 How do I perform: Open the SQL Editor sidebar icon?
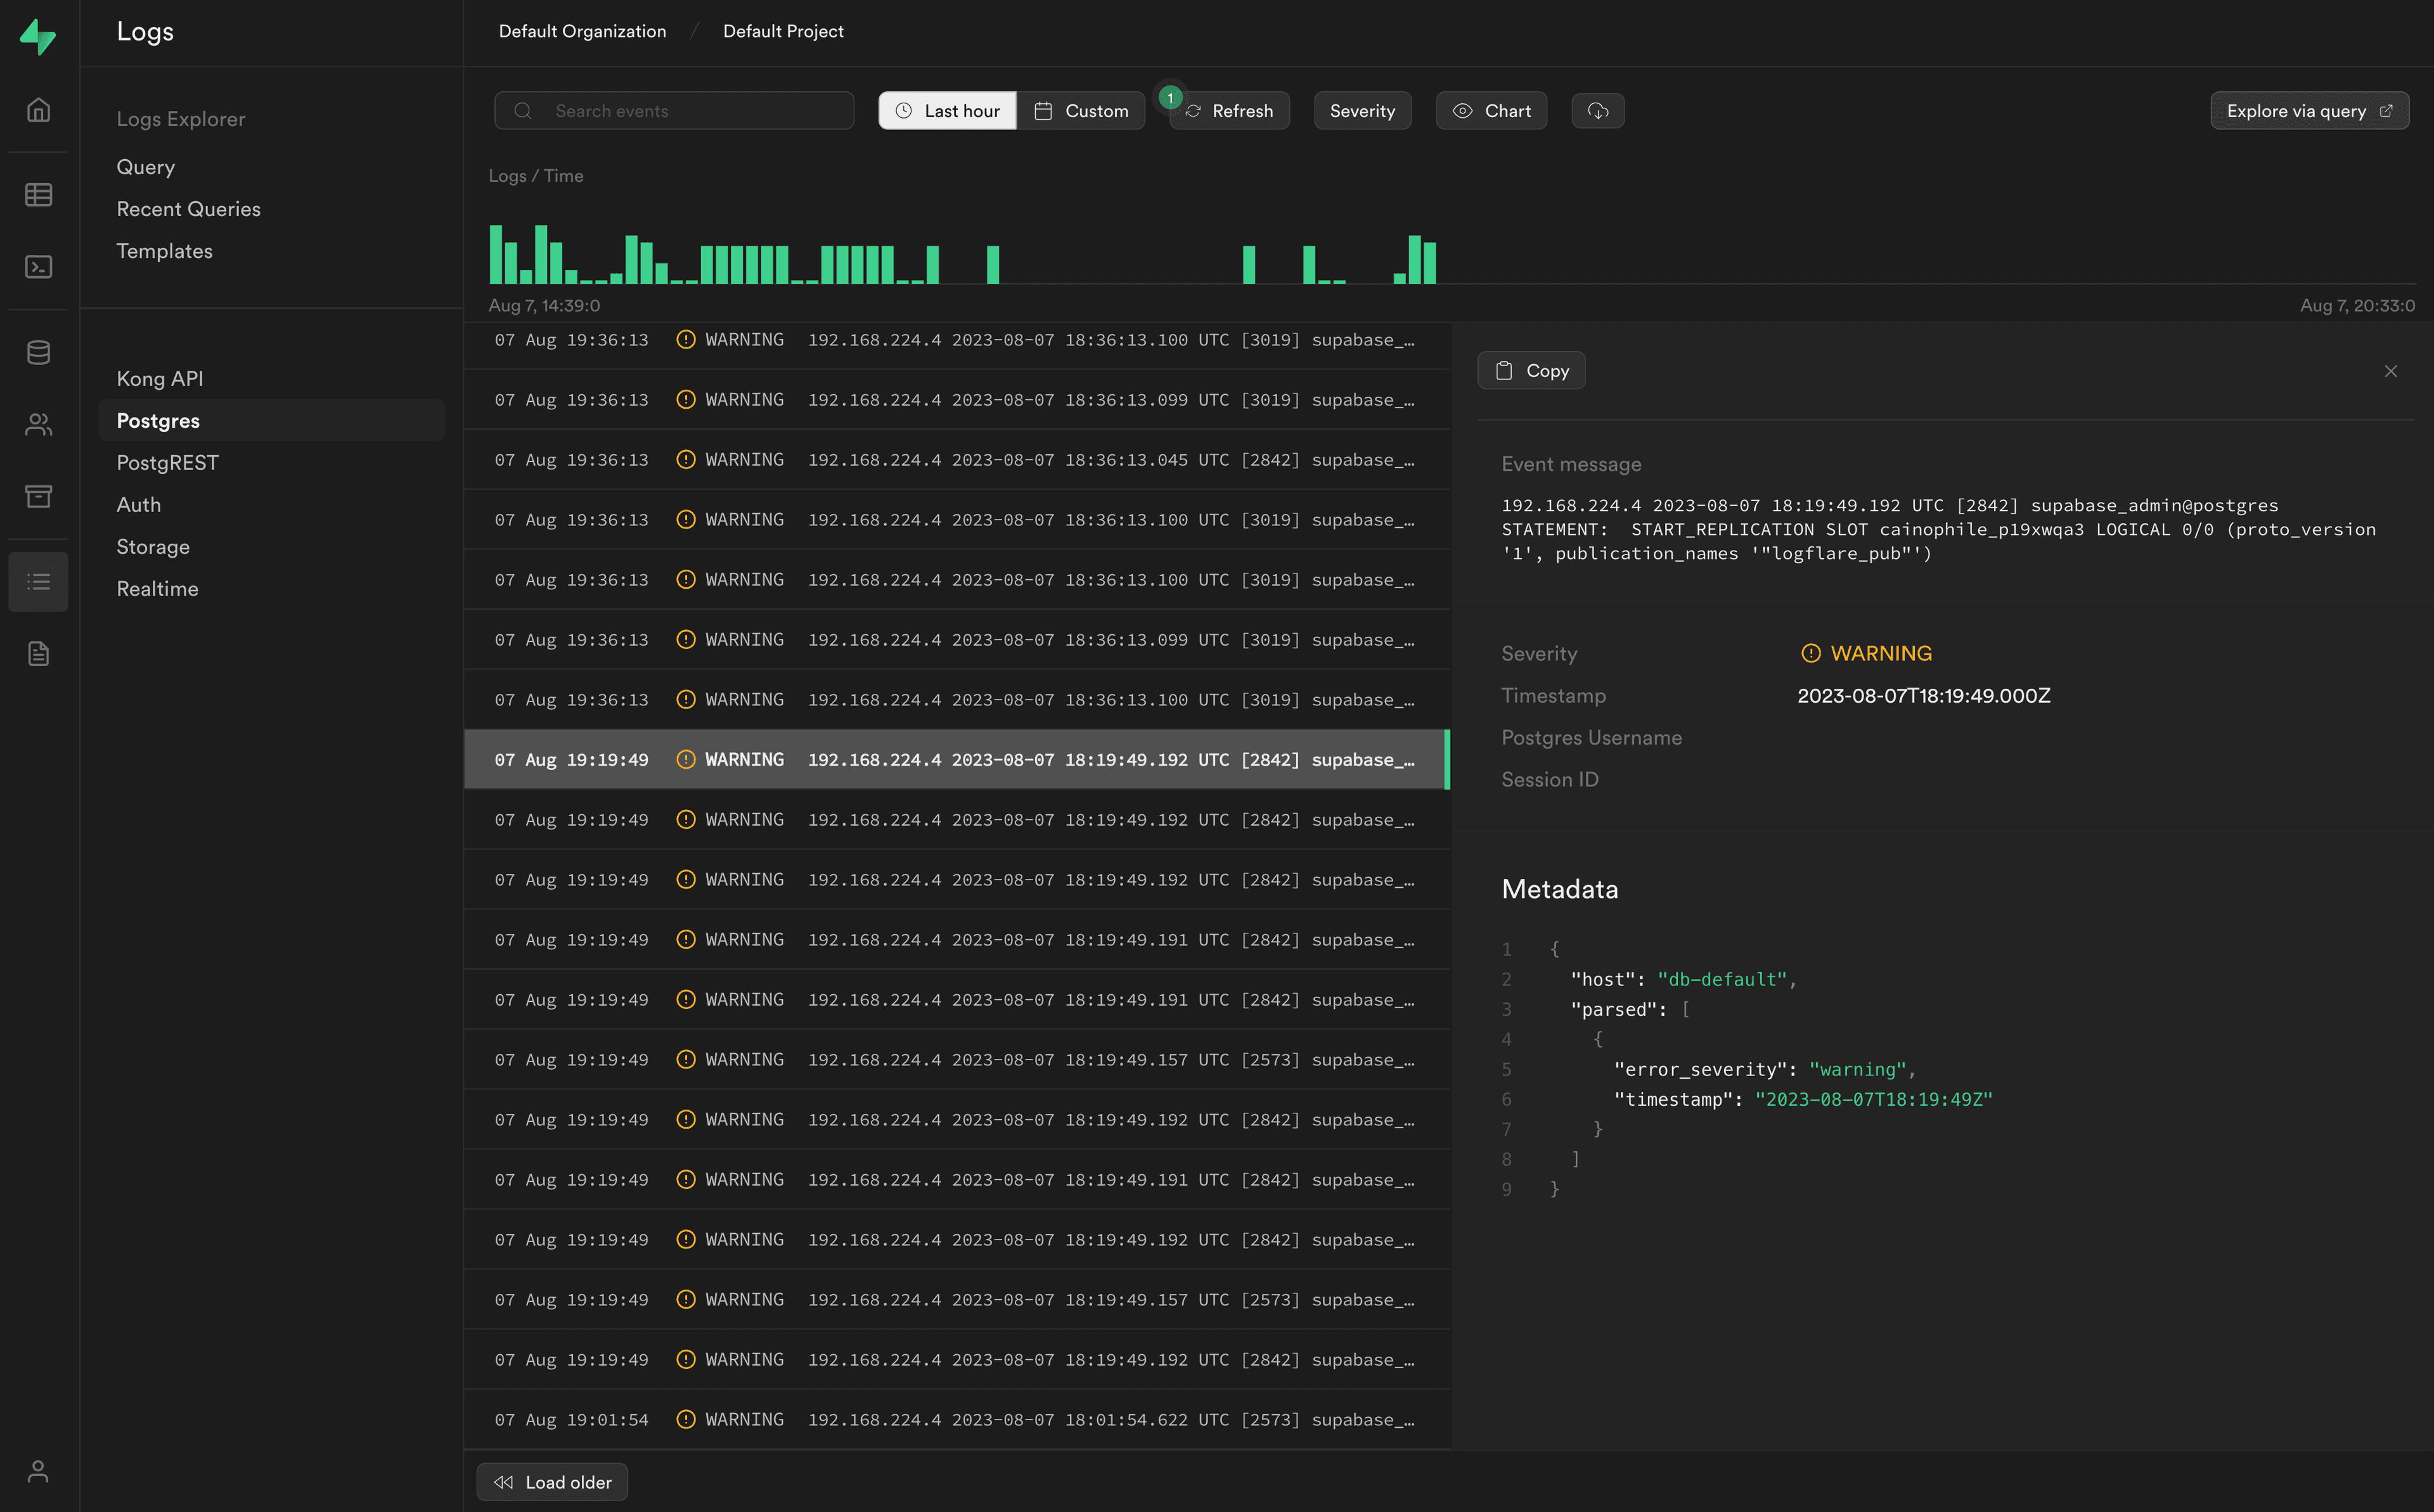(38, 267)
